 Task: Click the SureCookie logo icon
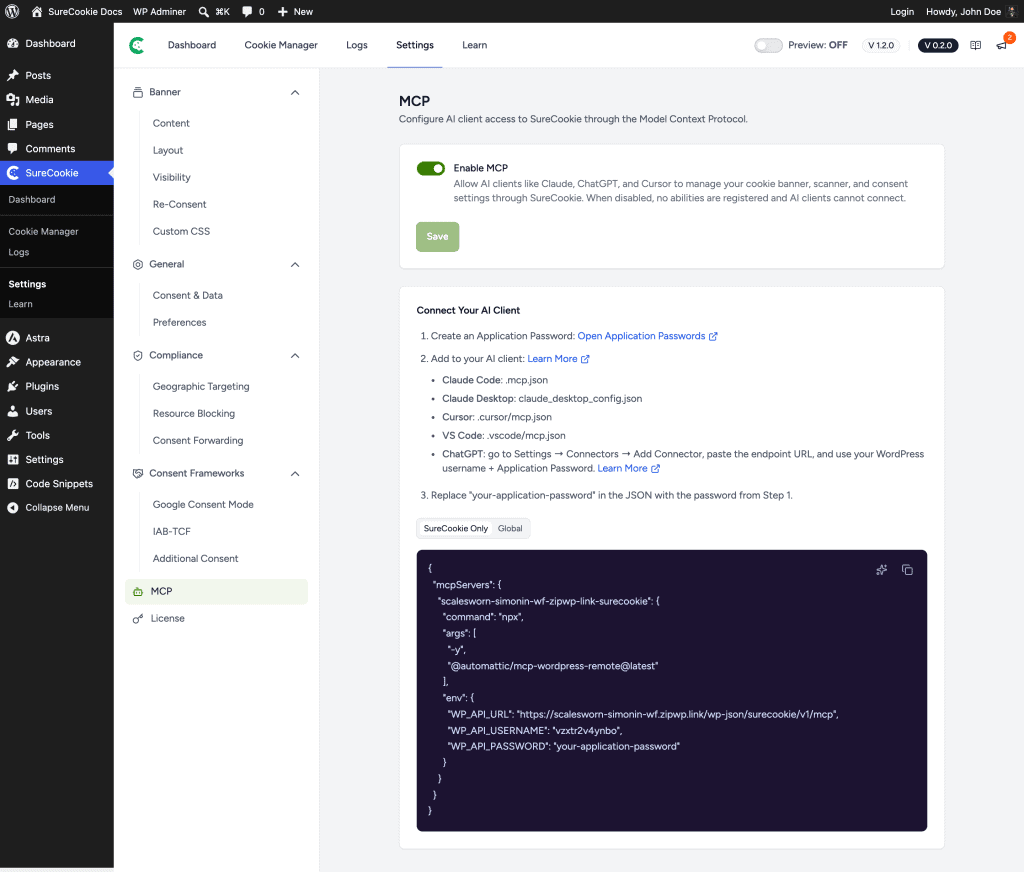click(x=136, y=45)
